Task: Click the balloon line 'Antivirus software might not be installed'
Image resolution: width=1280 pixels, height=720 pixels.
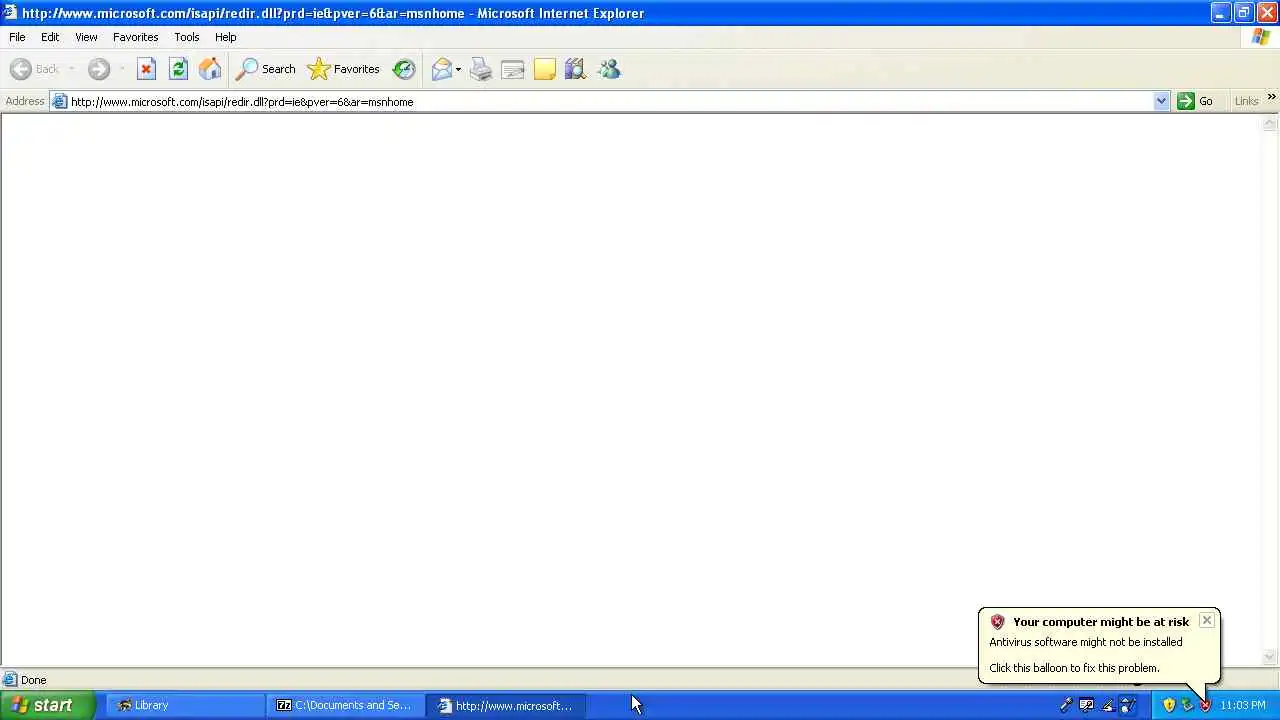Action: [1086, 642]
